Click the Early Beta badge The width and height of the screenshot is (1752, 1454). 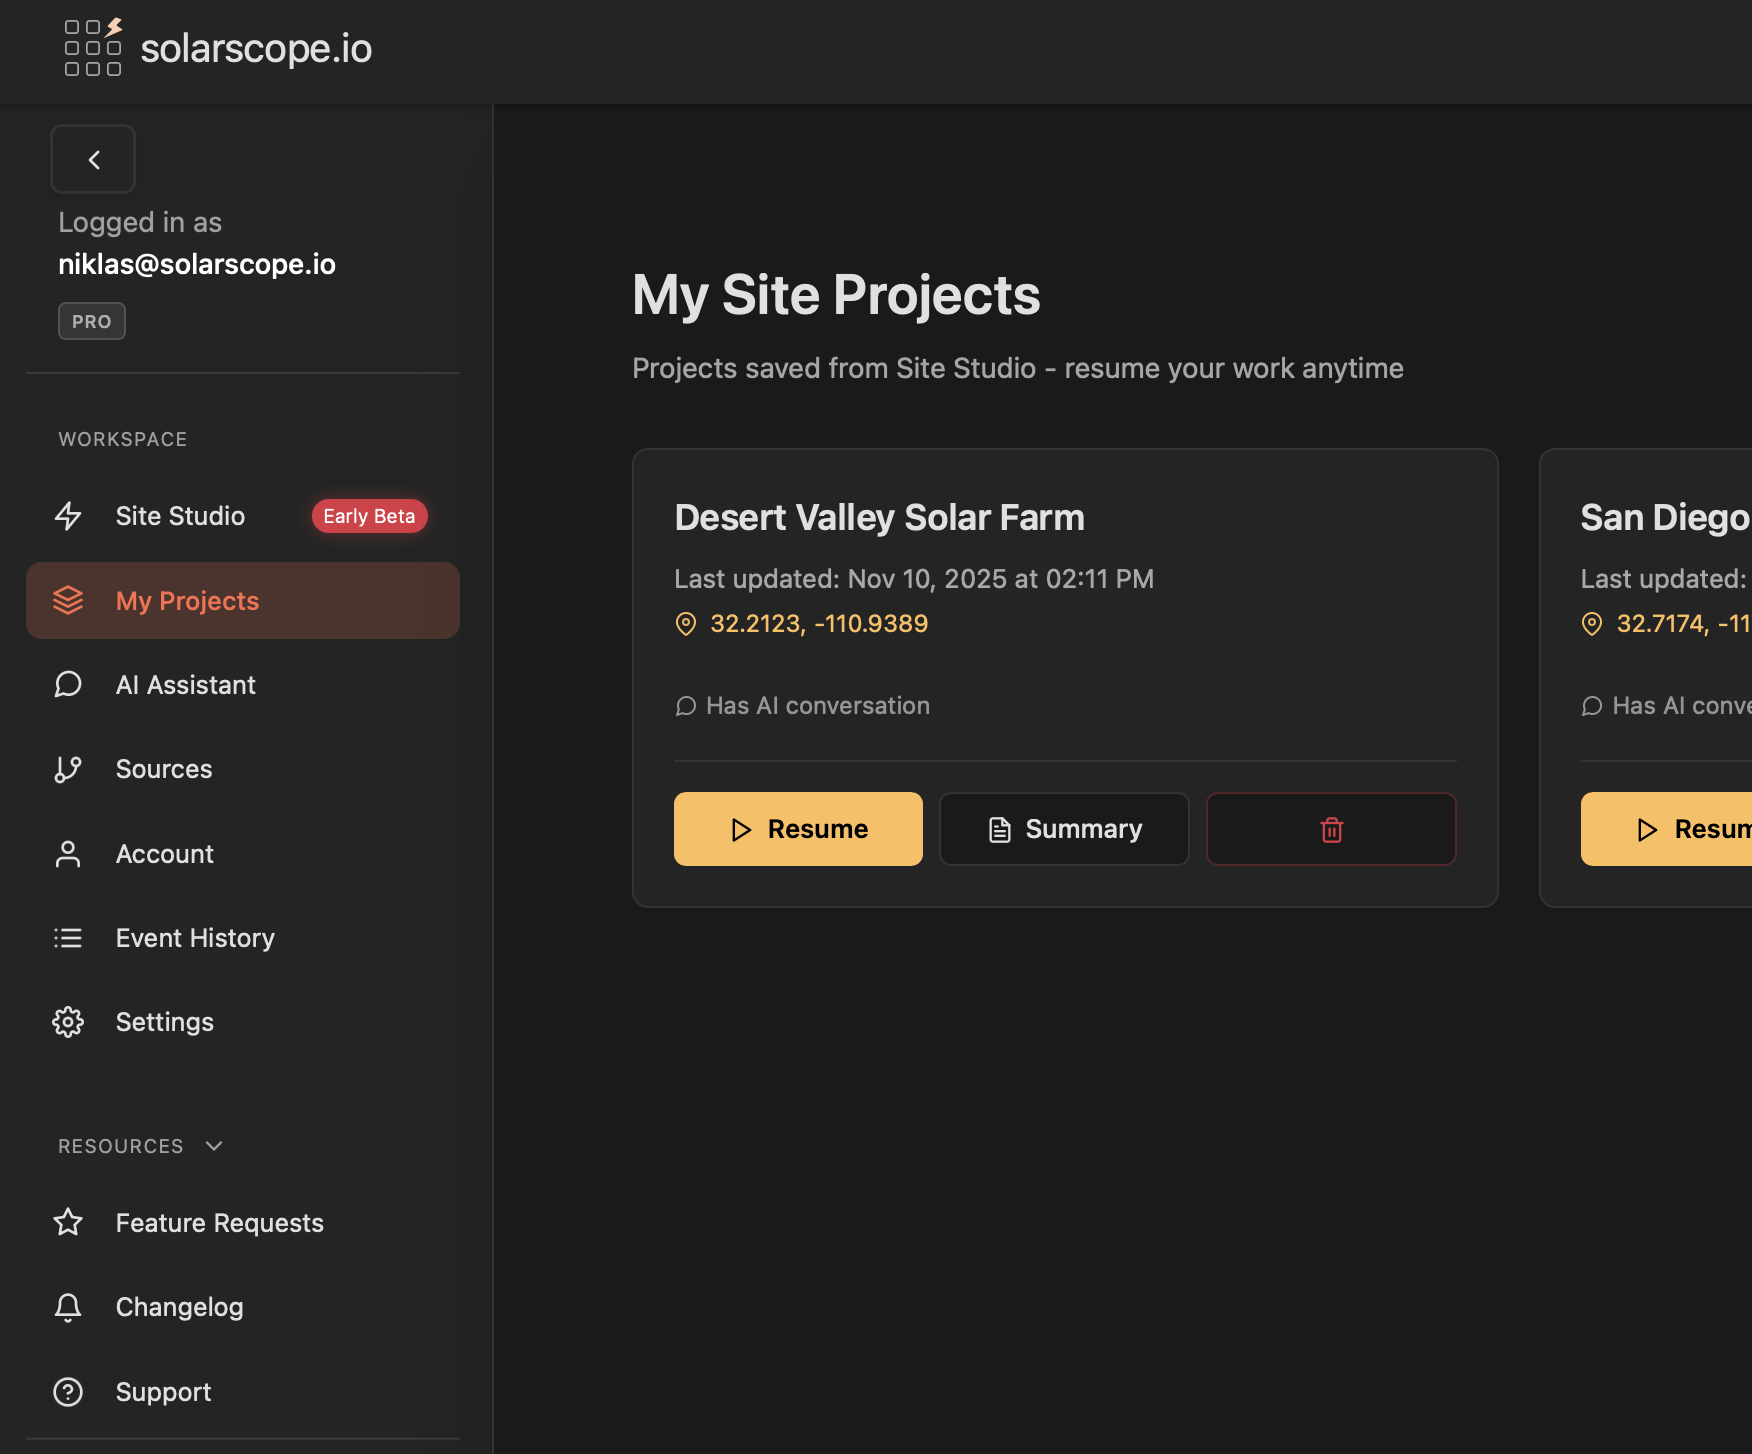(x=369, y=516)
